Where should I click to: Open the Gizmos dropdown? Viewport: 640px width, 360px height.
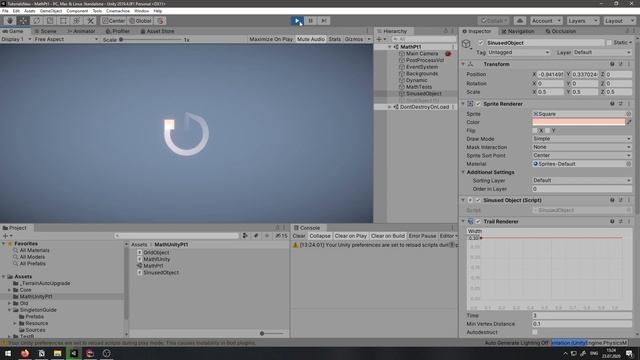(357, 39)
